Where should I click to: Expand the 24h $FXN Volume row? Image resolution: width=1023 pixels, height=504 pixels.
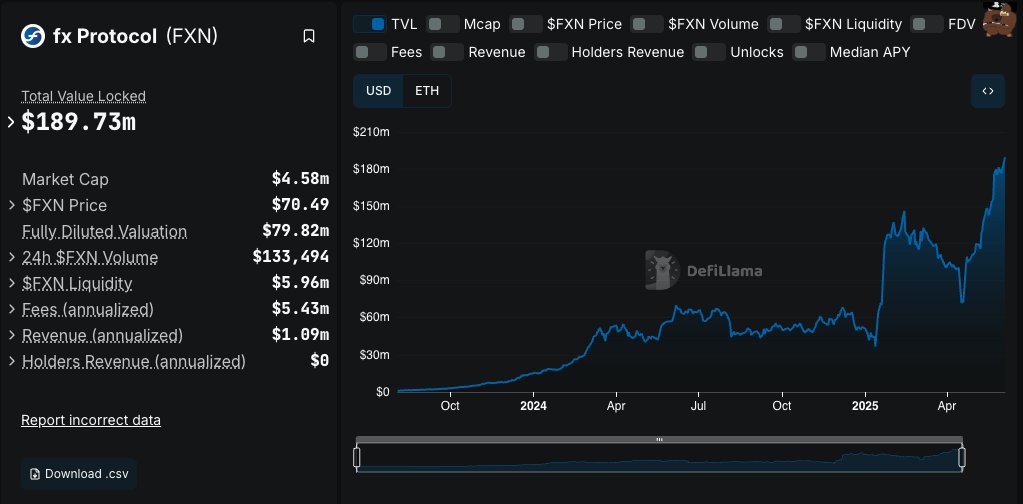(12, 258)
